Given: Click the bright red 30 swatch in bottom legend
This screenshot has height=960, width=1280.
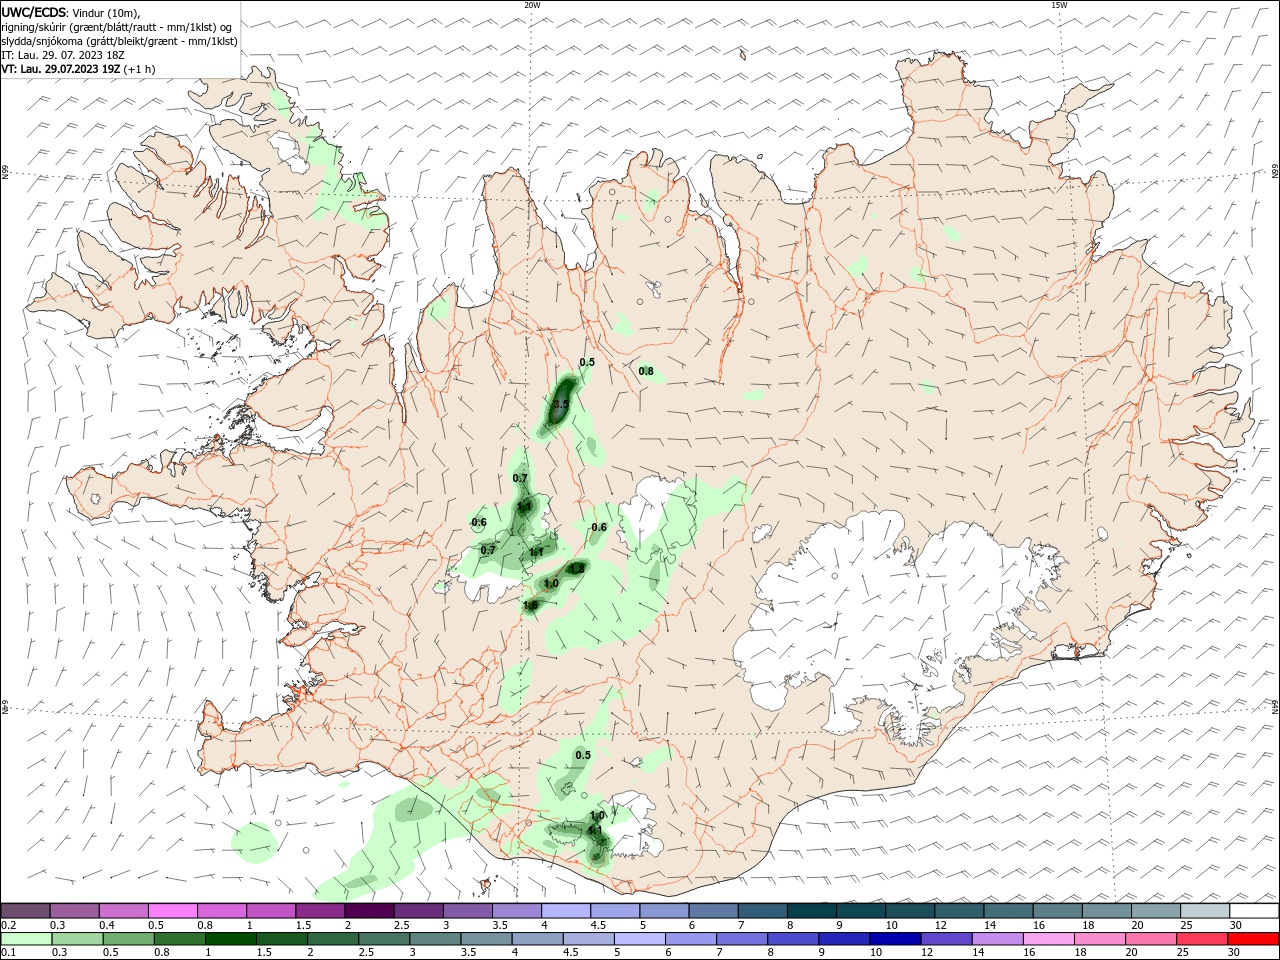Looking at the screenshot, I should pos(1253,939).
